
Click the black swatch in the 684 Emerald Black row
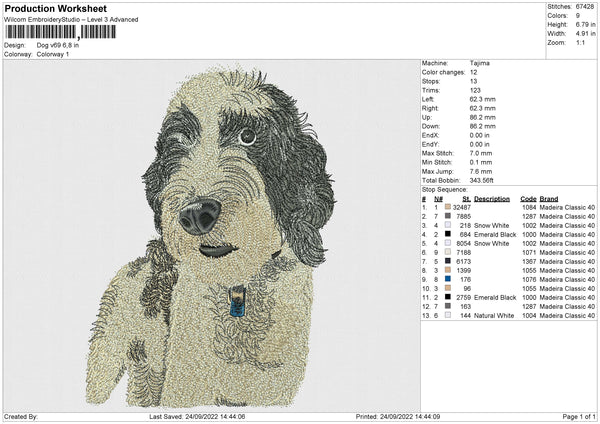[448, 234]
